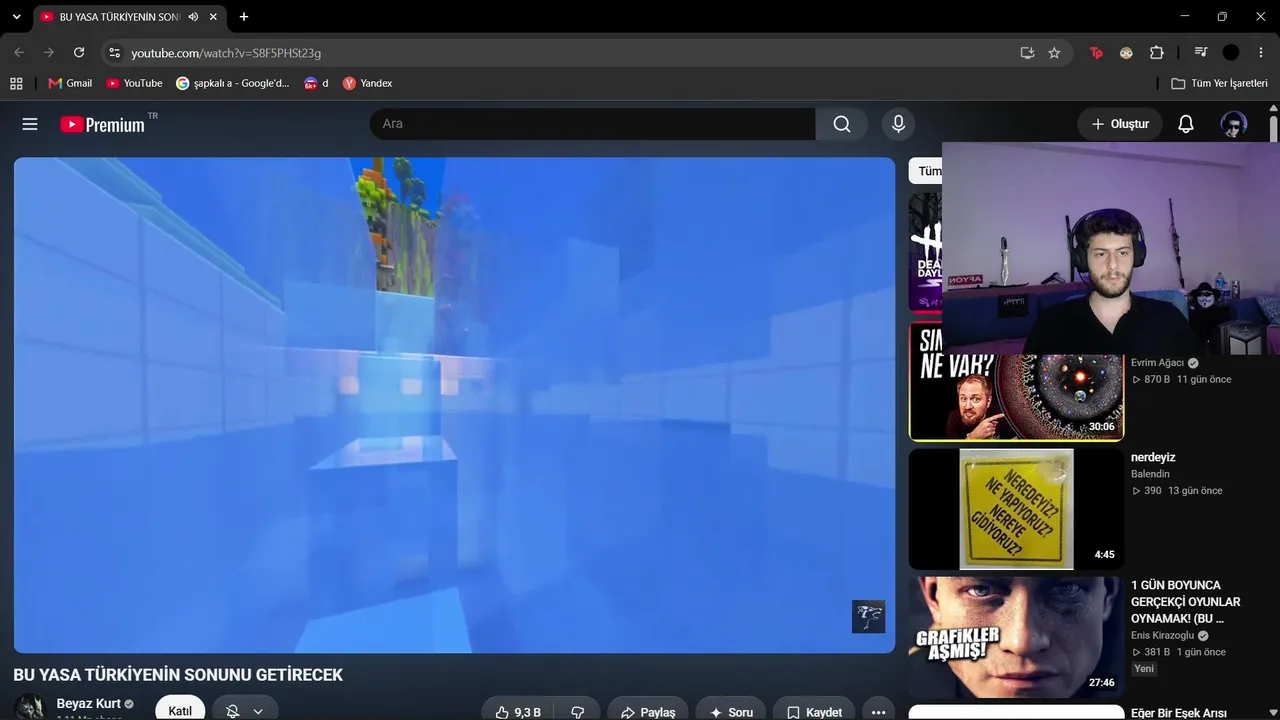Open Beyaz Kurt channel avatar
Image resolution: width=1280 pixels, height=720 pixels.
click(x=29, y=707)
